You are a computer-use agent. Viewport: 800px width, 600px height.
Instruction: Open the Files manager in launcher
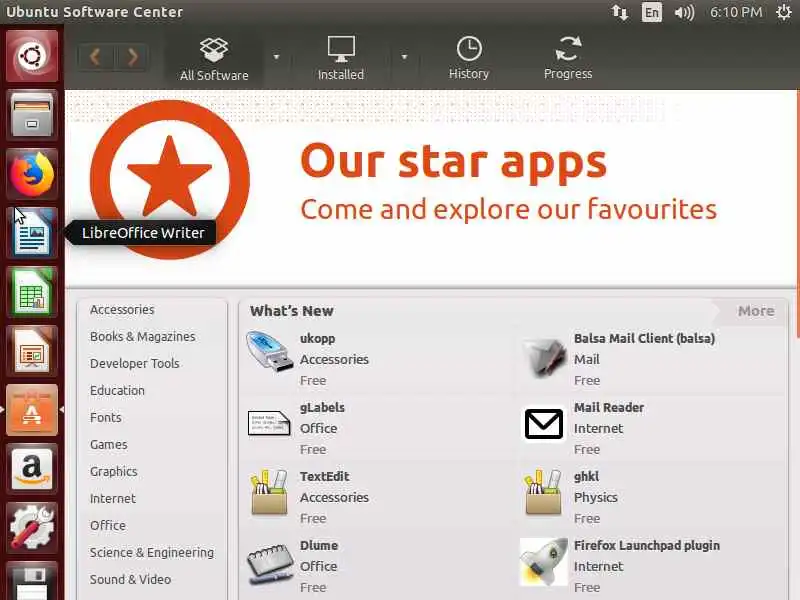tap(32, 115)
